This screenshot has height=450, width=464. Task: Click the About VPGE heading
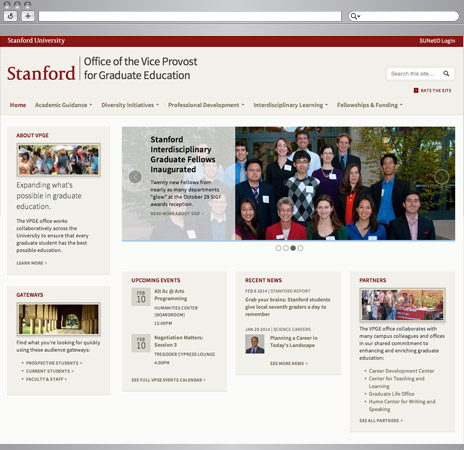point(32,135)
